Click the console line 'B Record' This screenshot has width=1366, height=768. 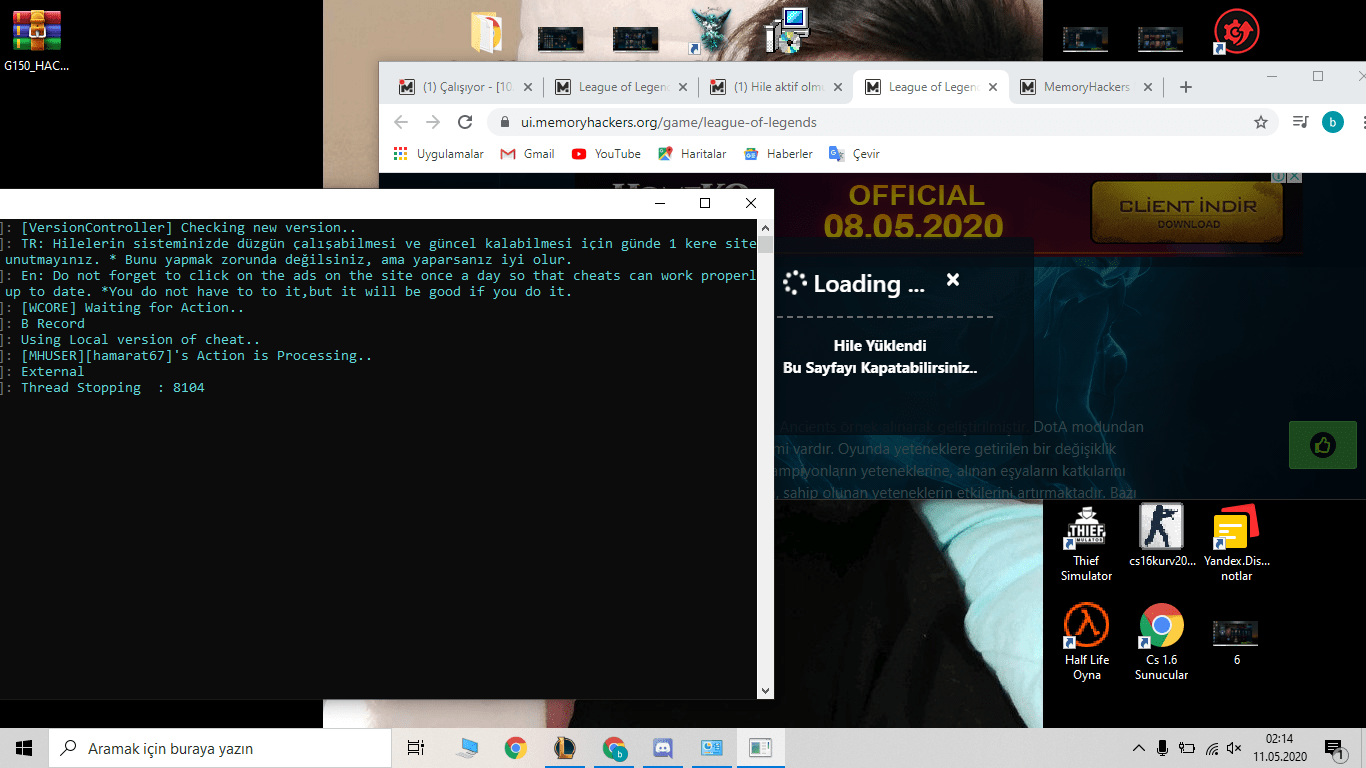point(53,324)
